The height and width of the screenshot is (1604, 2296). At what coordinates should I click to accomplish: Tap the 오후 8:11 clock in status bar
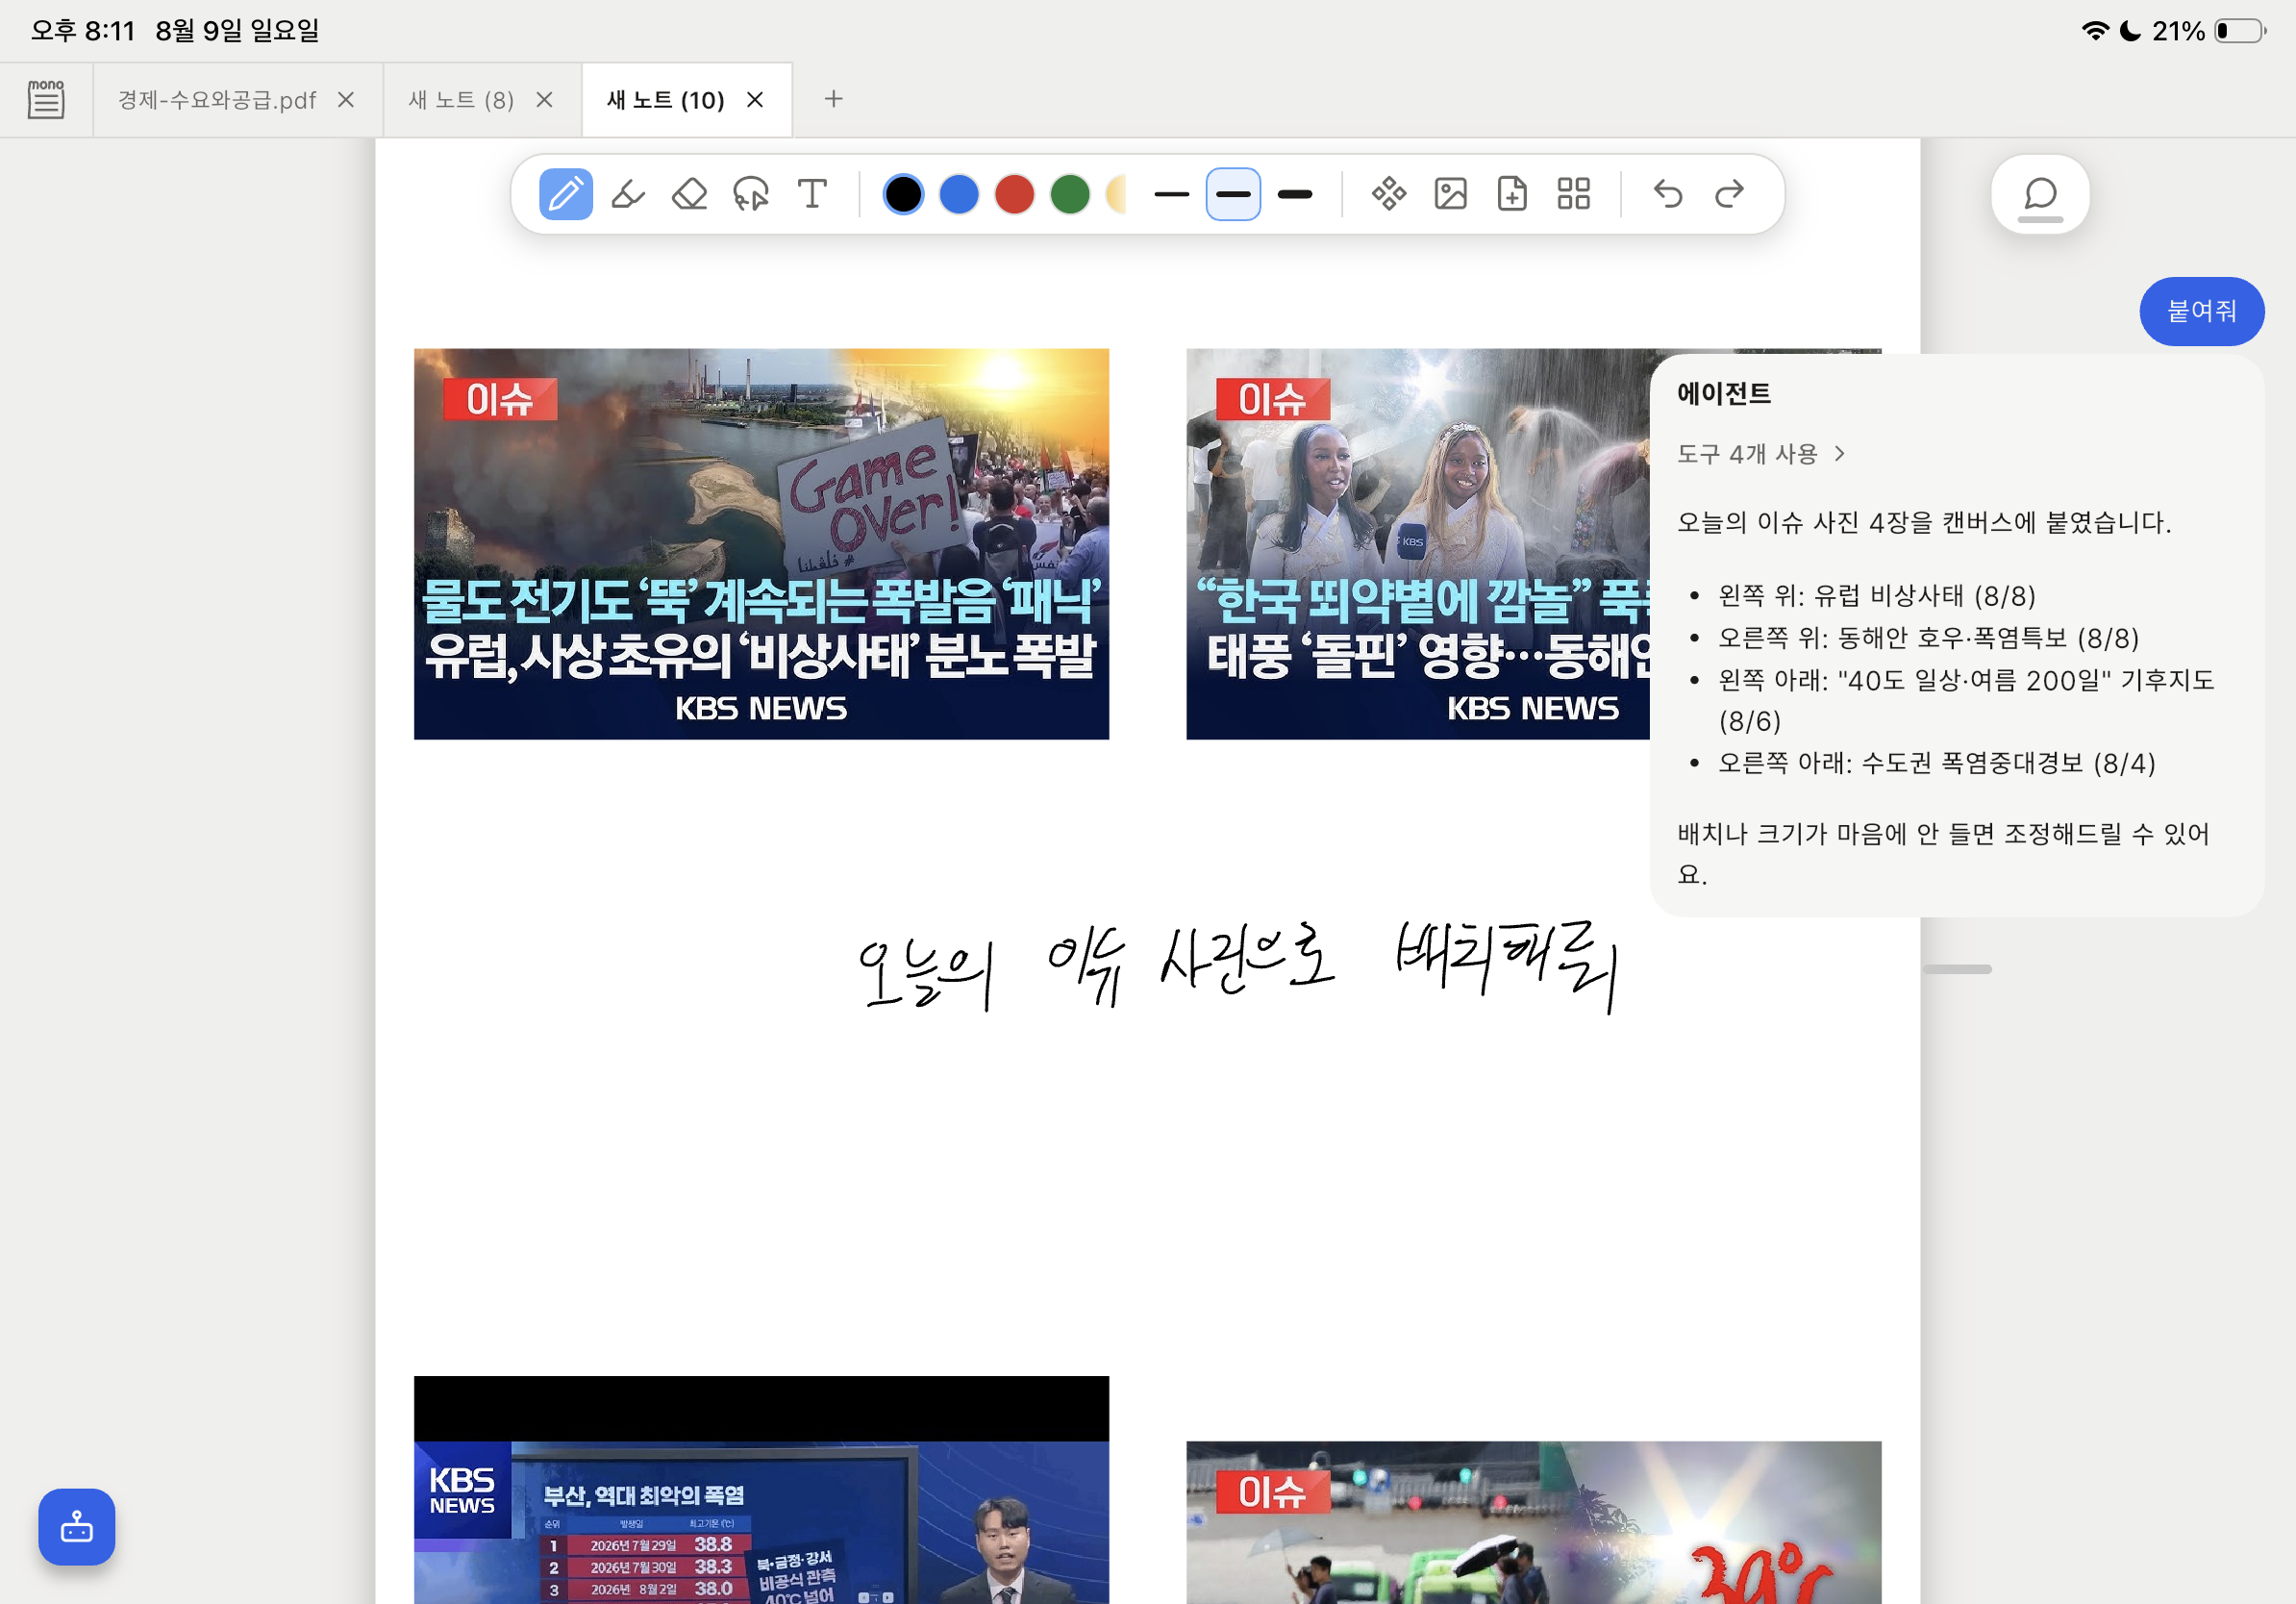(82, 31)
